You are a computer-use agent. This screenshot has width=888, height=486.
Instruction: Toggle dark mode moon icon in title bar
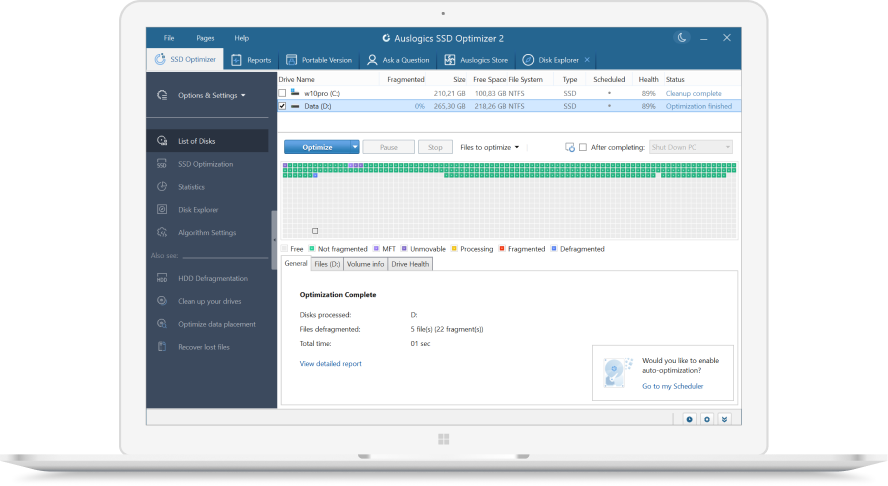pyautogui.click(x=682, y=38)
